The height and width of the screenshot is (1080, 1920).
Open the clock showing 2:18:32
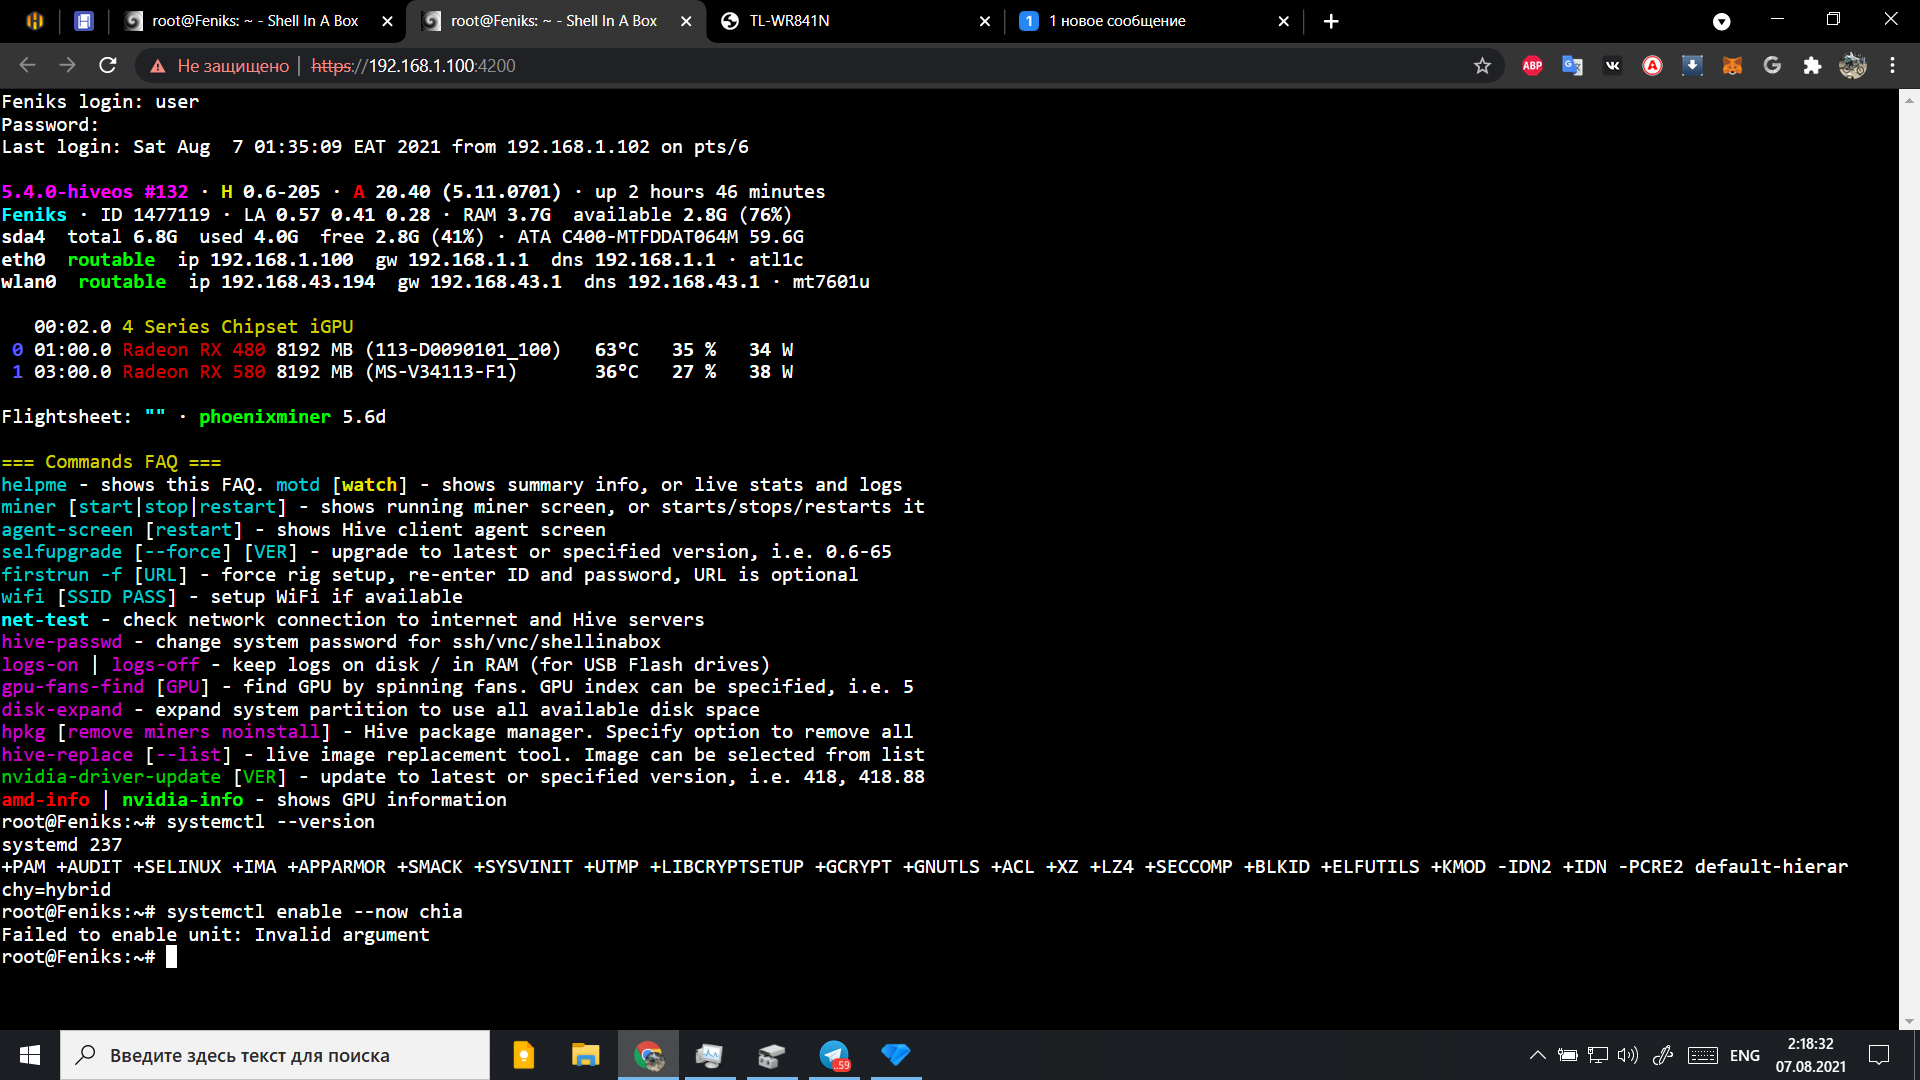coord(1811,1055)
